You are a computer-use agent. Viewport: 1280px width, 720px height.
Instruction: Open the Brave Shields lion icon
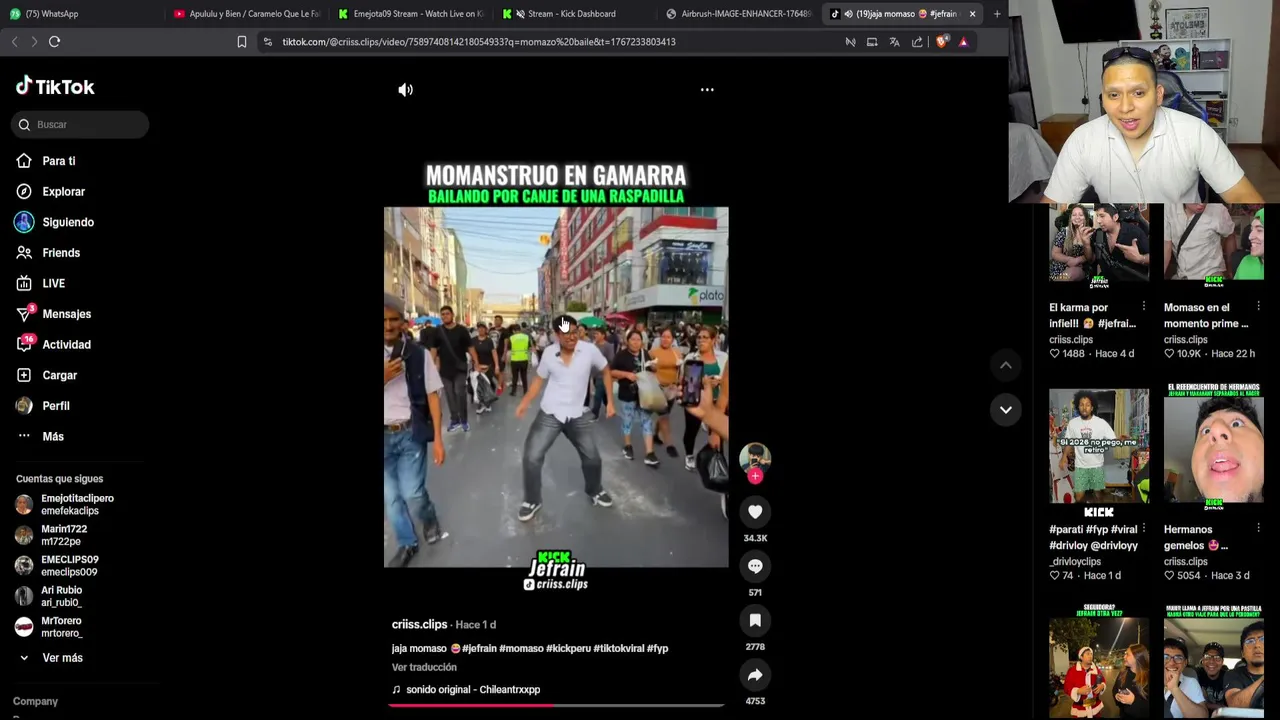click(x=941, y=42)
